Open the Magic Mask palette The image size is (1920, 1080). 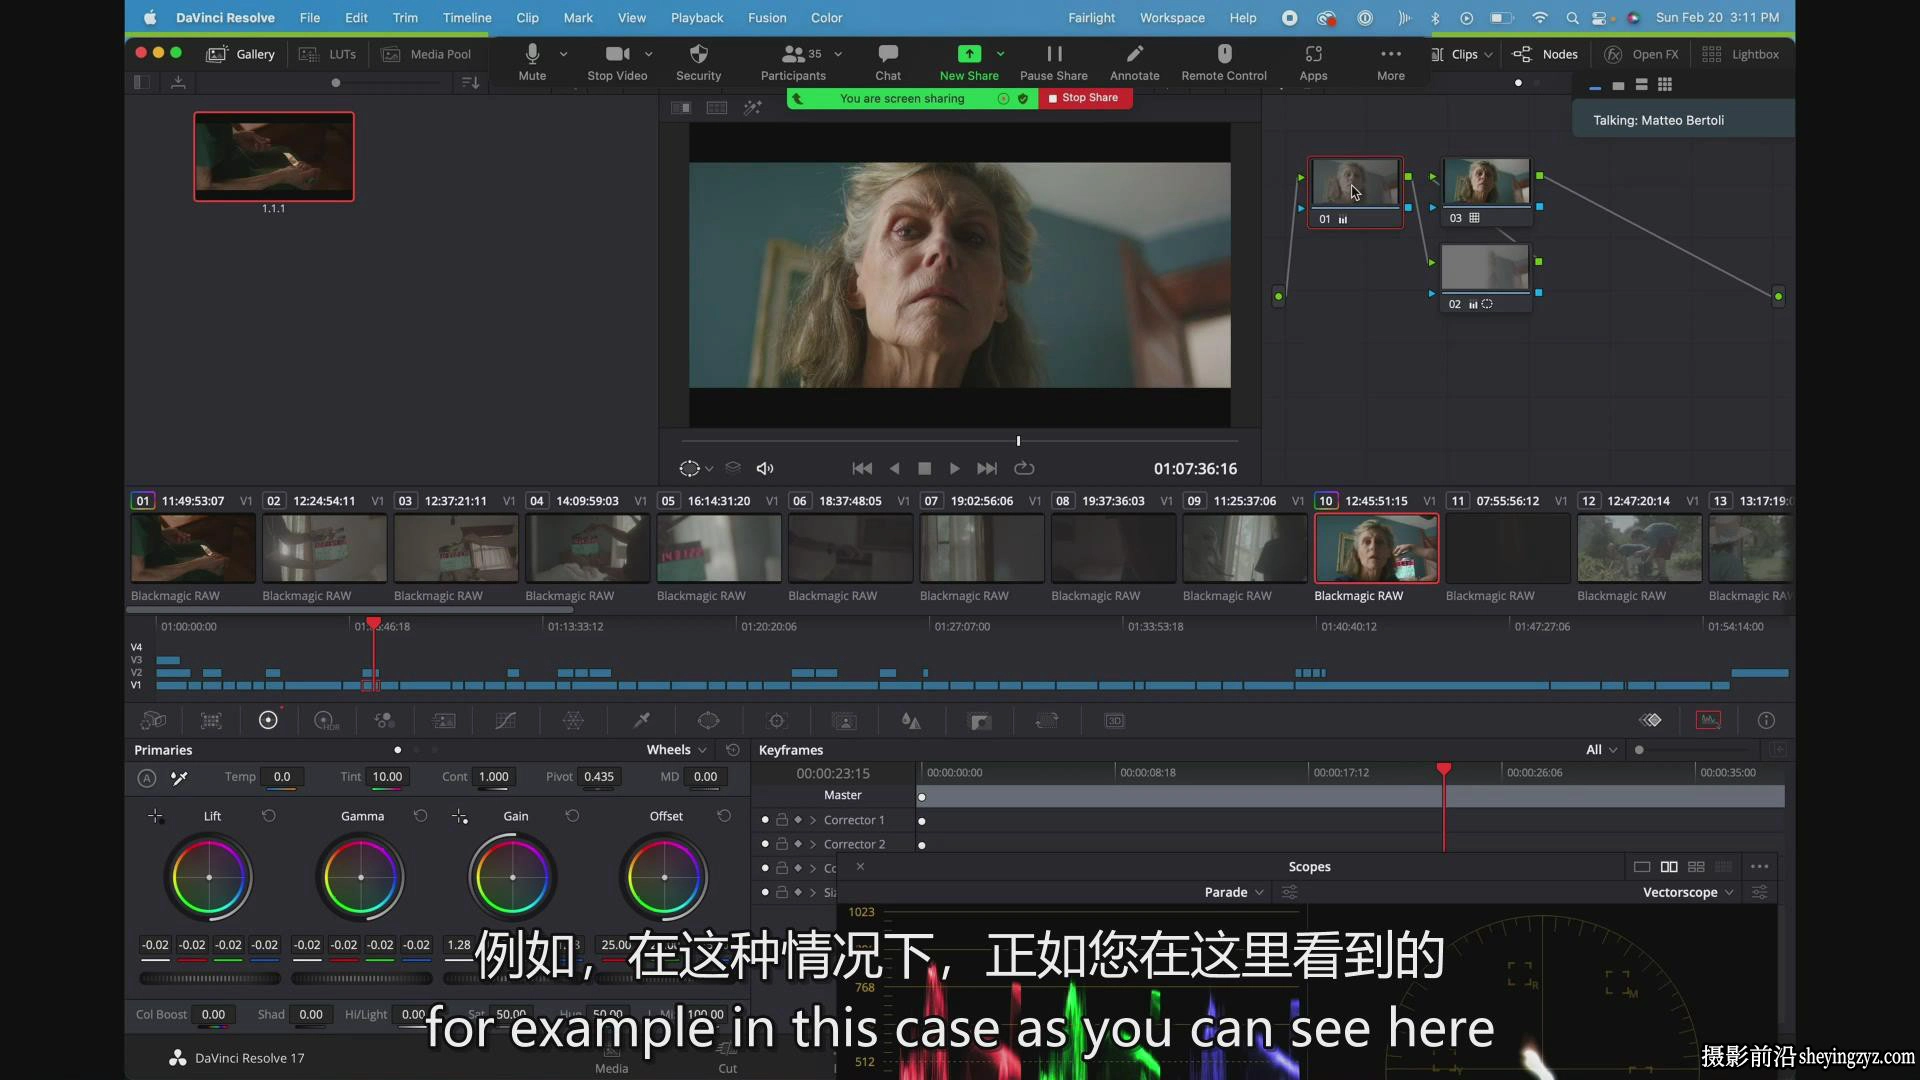[x=845, y=720]
